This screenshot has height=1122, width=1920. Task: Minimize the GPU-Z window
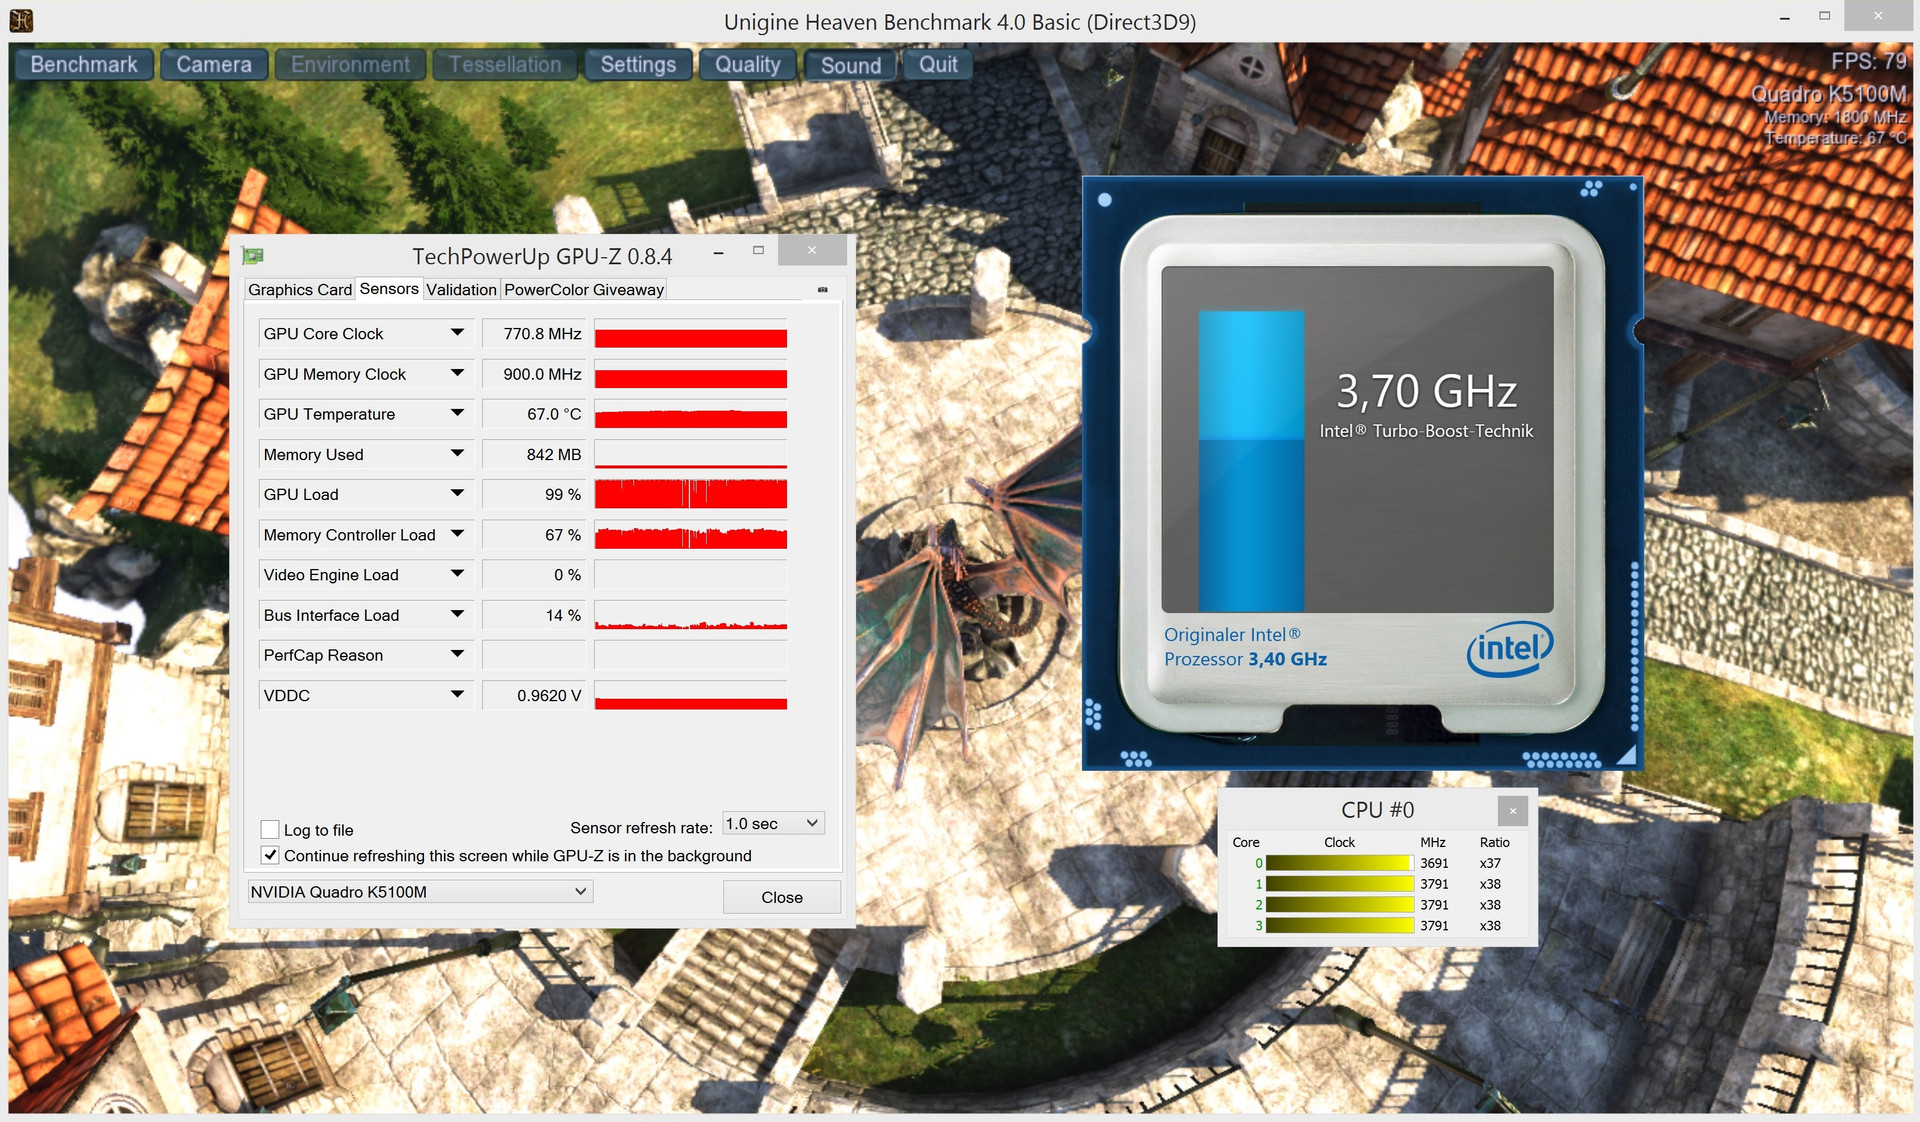coord(718,253)
